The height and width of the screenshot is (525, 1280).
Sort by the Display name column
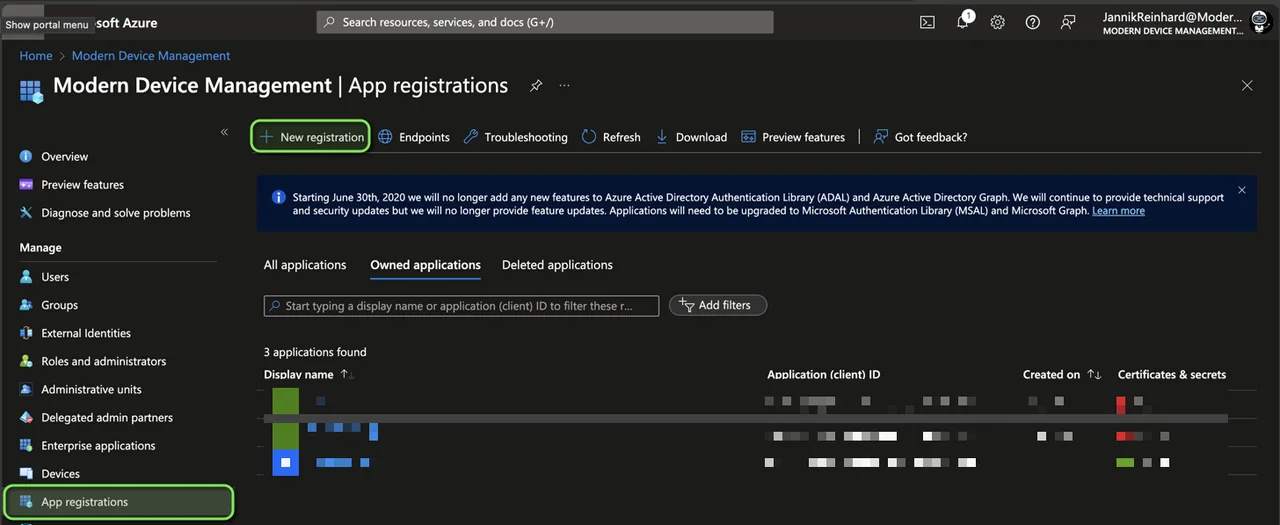coord(309,375)
